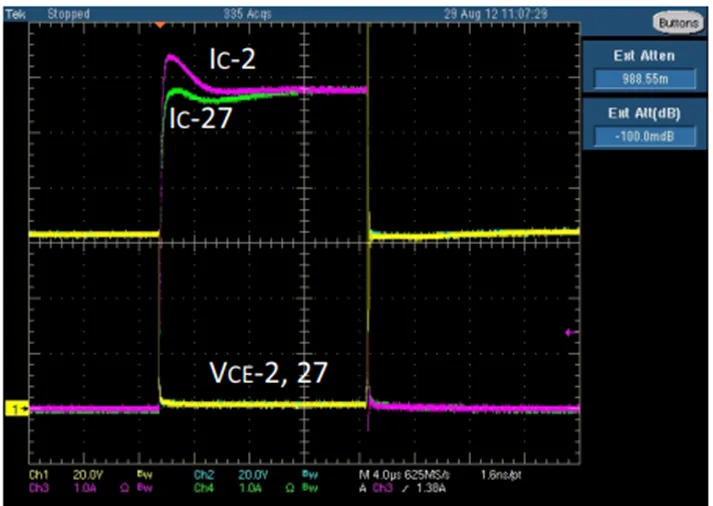Click the Ic-2 waveform label

pos(232,61)
